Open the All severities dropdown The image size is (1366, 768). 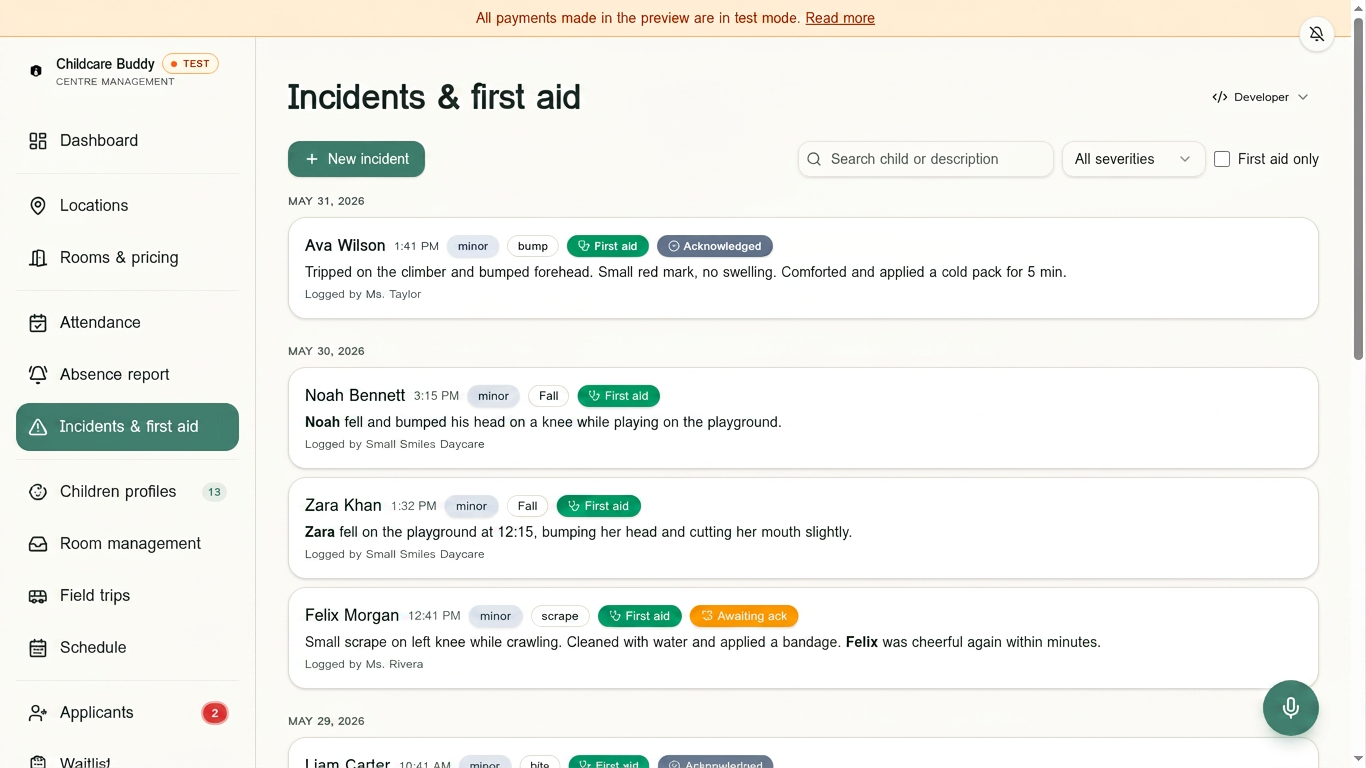pyautogui.click(x=1133, y=159)
